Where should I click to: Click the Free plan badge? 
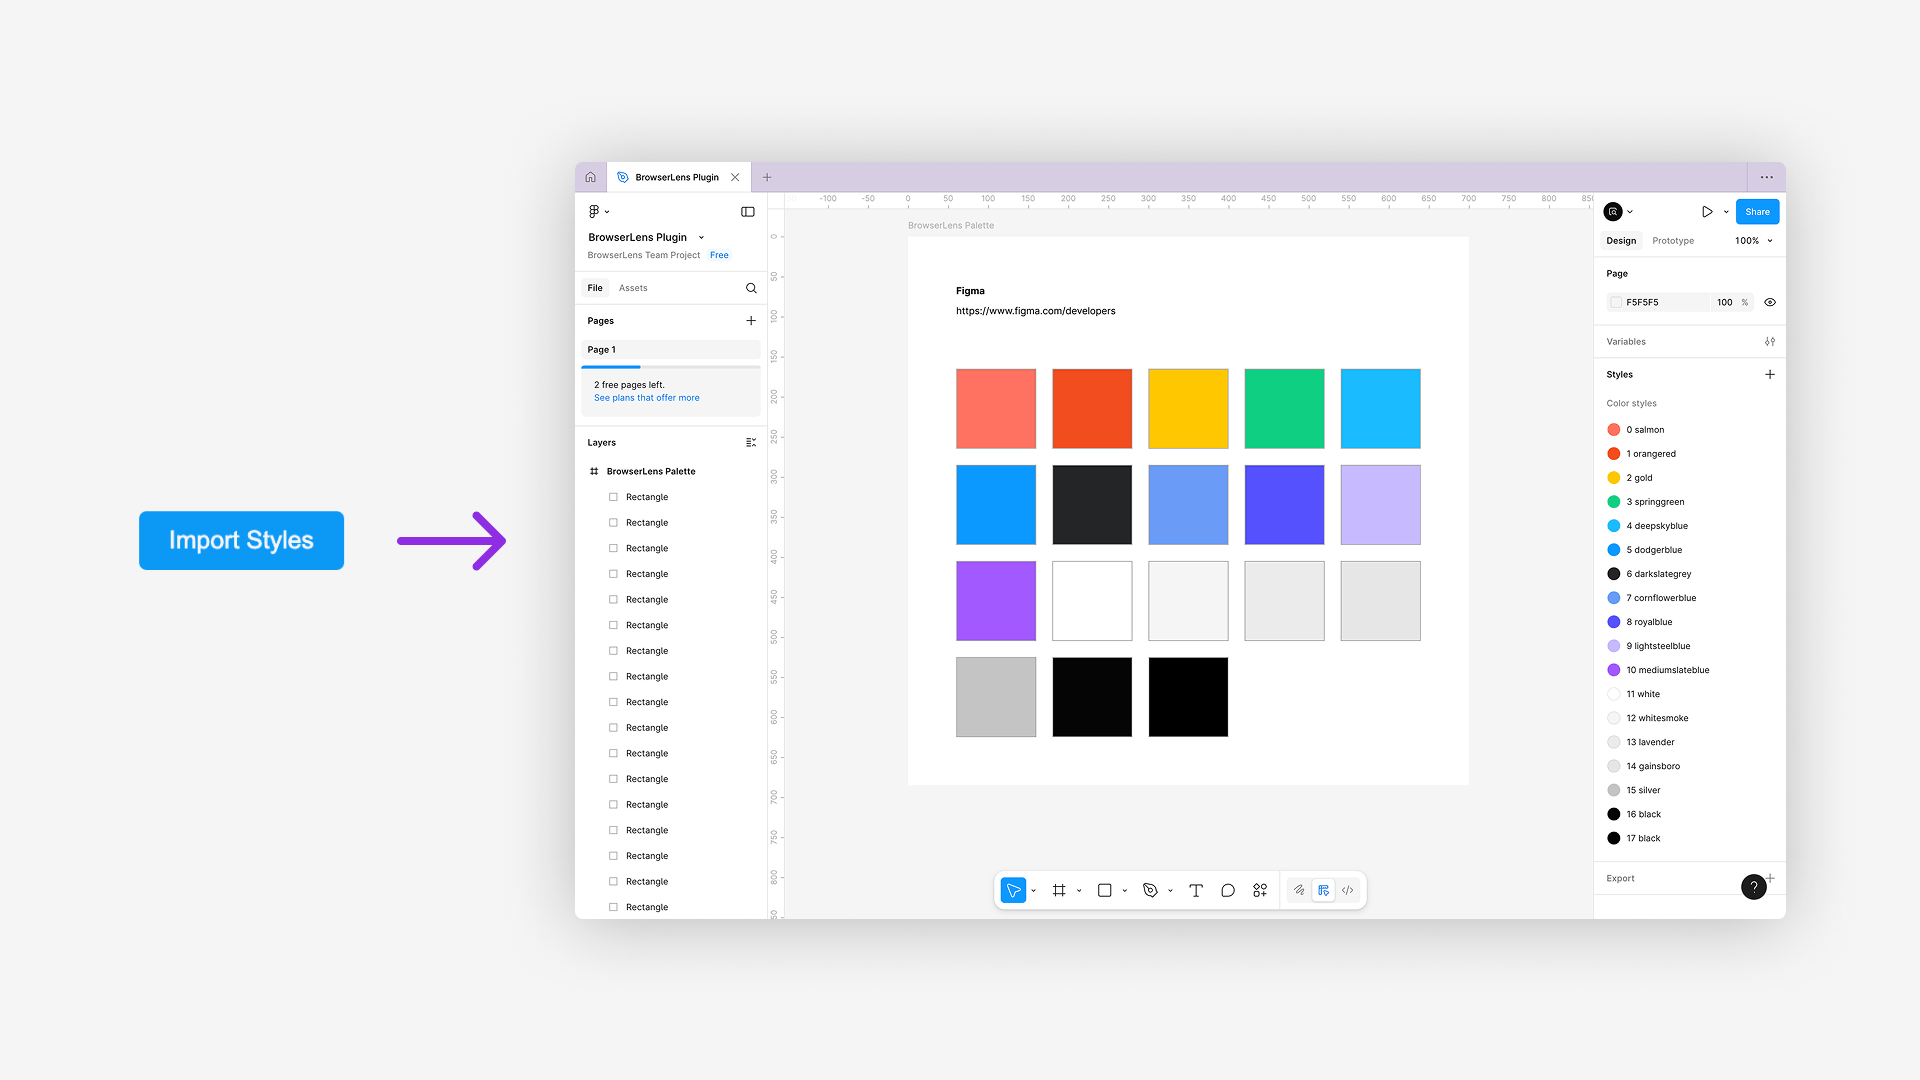click(719, 255)
